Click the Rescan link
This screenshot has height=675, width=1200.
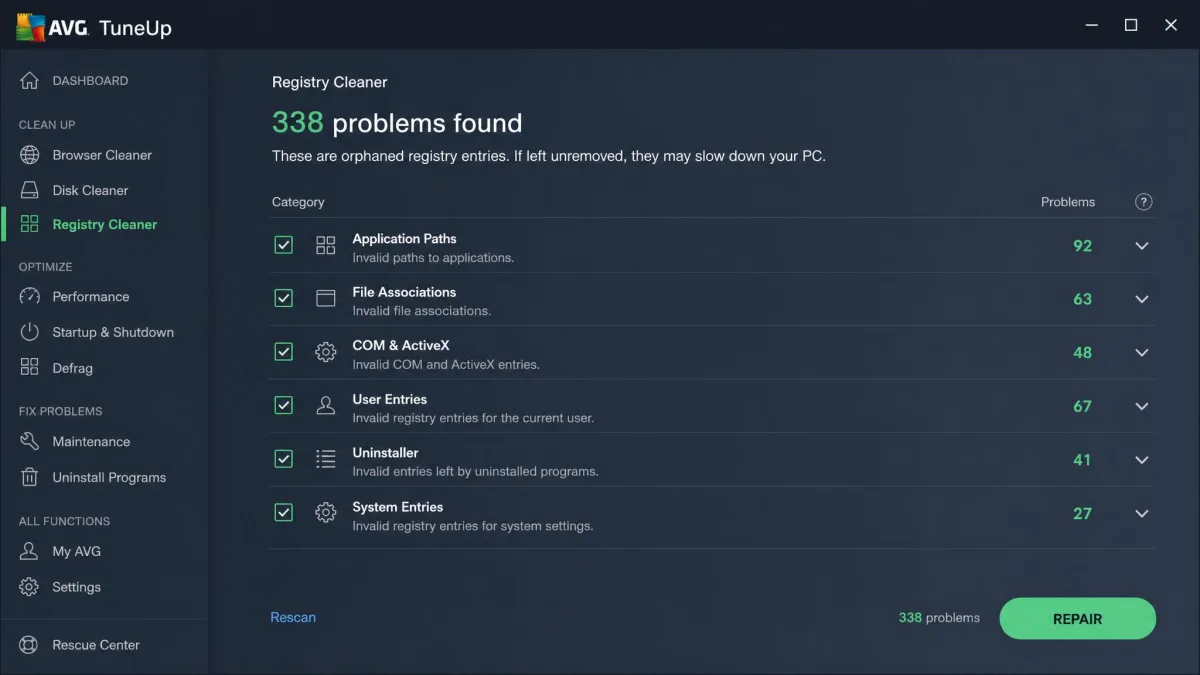click(293, 618)
